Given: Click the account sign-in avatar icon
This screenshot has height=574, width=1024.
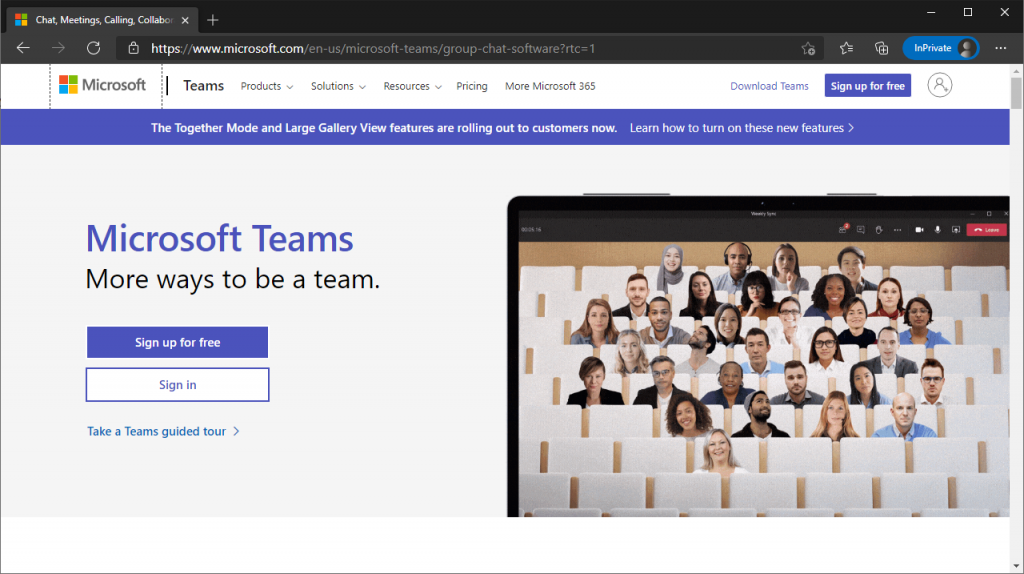Looking at the screenshot, I should click(x=940, y=85).
